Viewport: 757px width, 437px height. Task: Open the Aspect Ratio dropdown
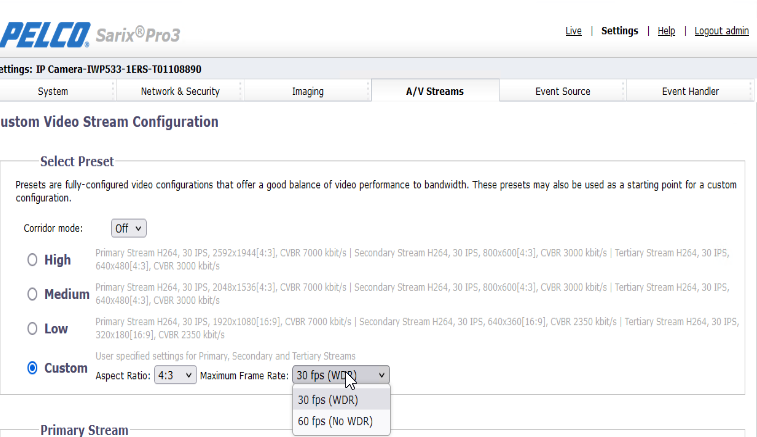175,375
